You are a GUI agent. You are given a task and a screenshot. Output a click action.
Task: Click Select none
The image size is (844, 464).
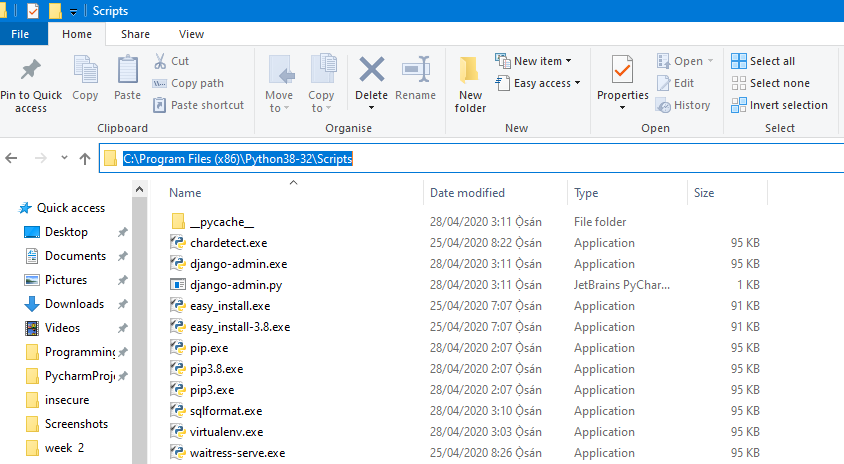[770, 83]
